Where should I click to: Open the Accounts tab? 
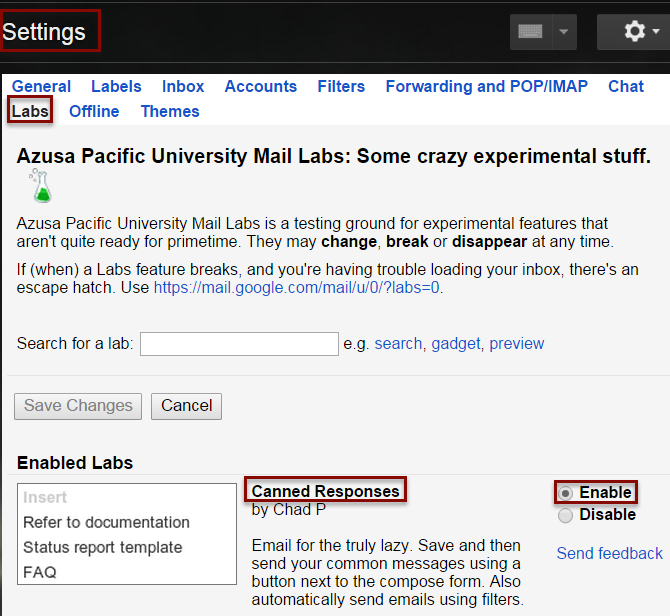point(261,86)
